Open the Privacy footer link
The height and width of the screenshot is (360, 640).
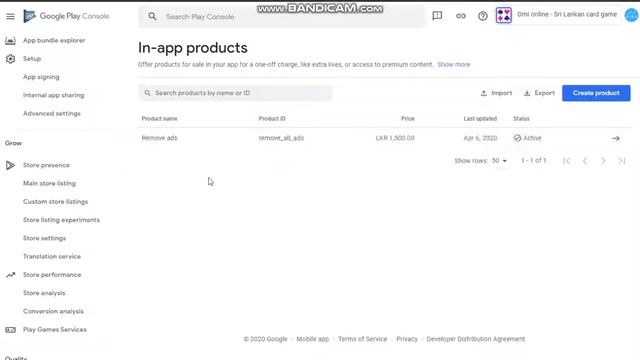[x=407, y=339]
